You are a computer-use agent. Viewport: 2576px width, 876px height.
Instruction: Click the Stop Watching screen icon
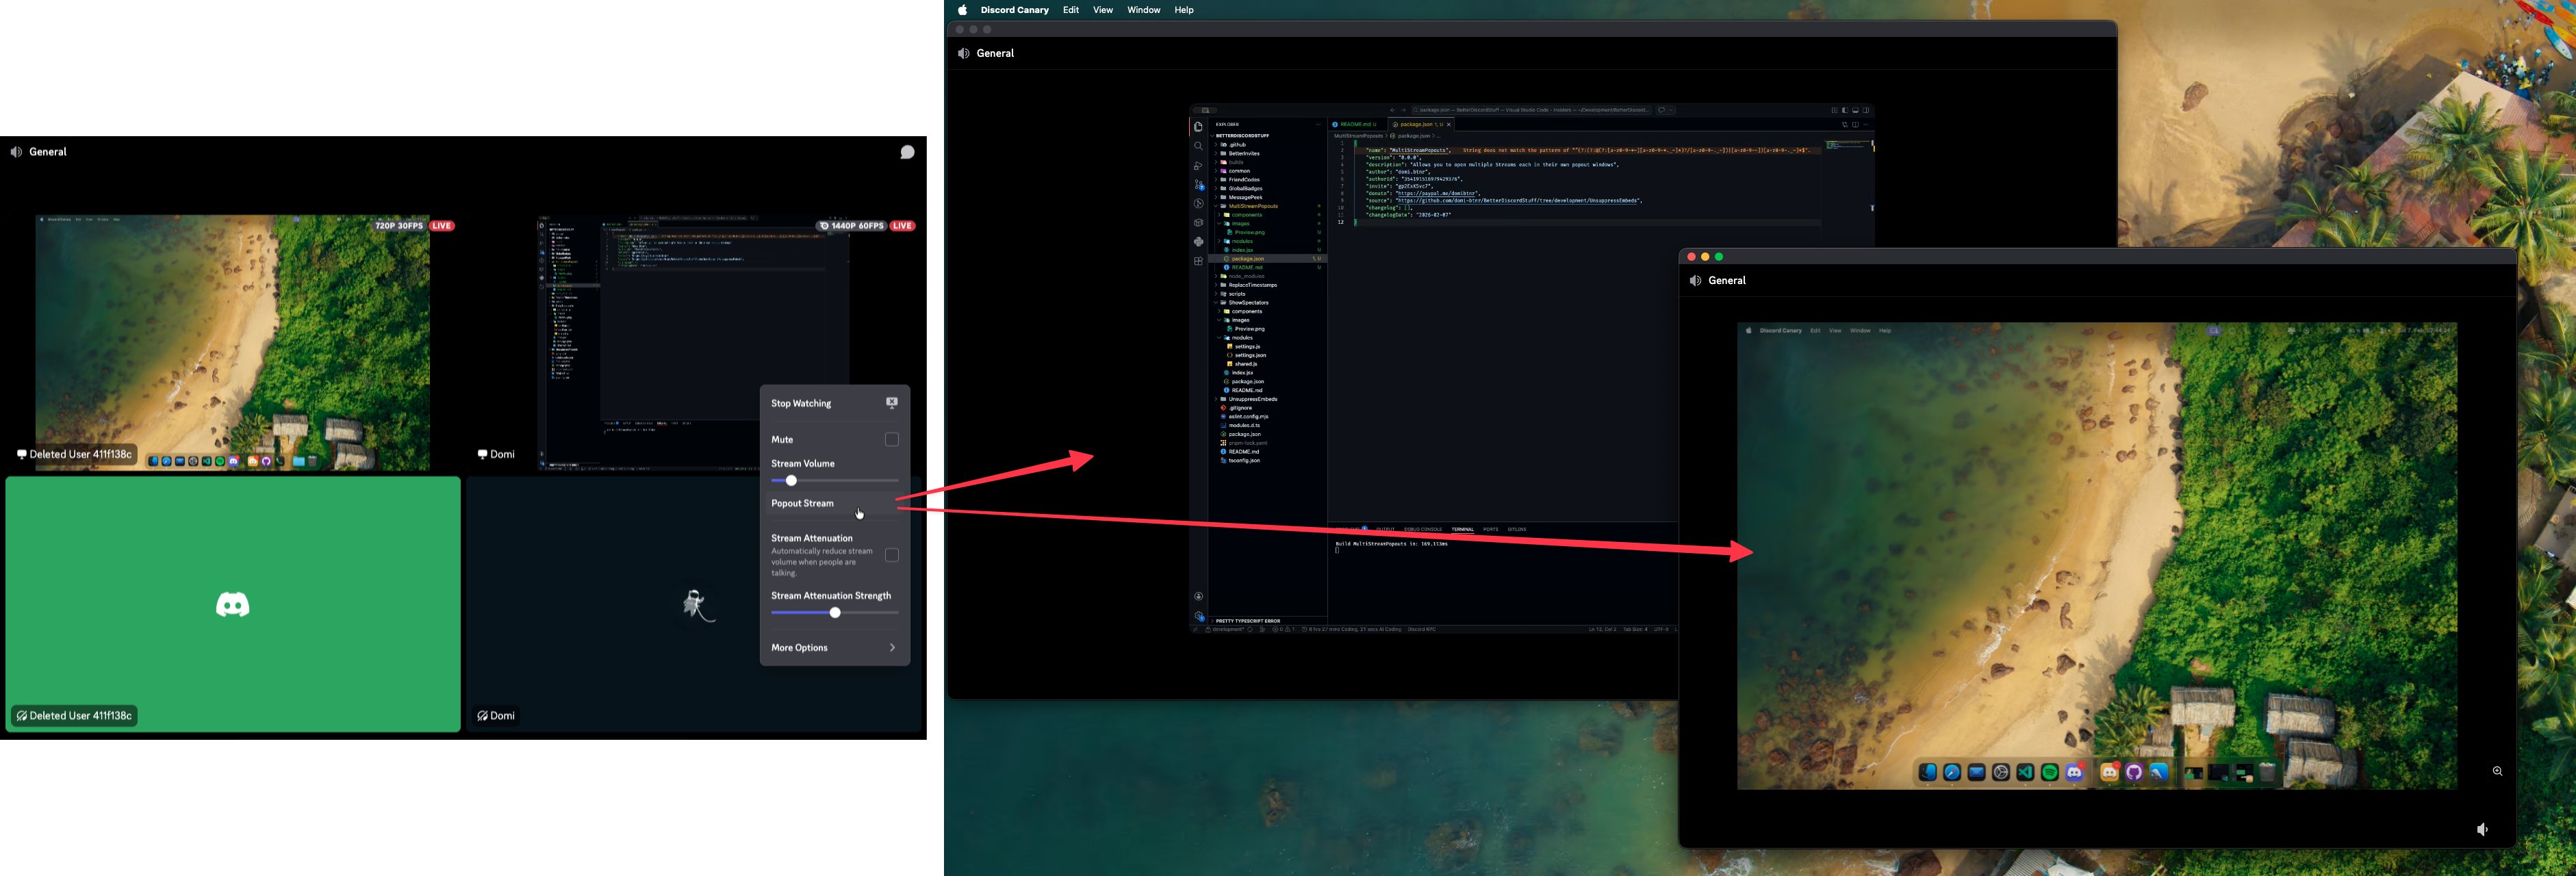pos(891,403)
